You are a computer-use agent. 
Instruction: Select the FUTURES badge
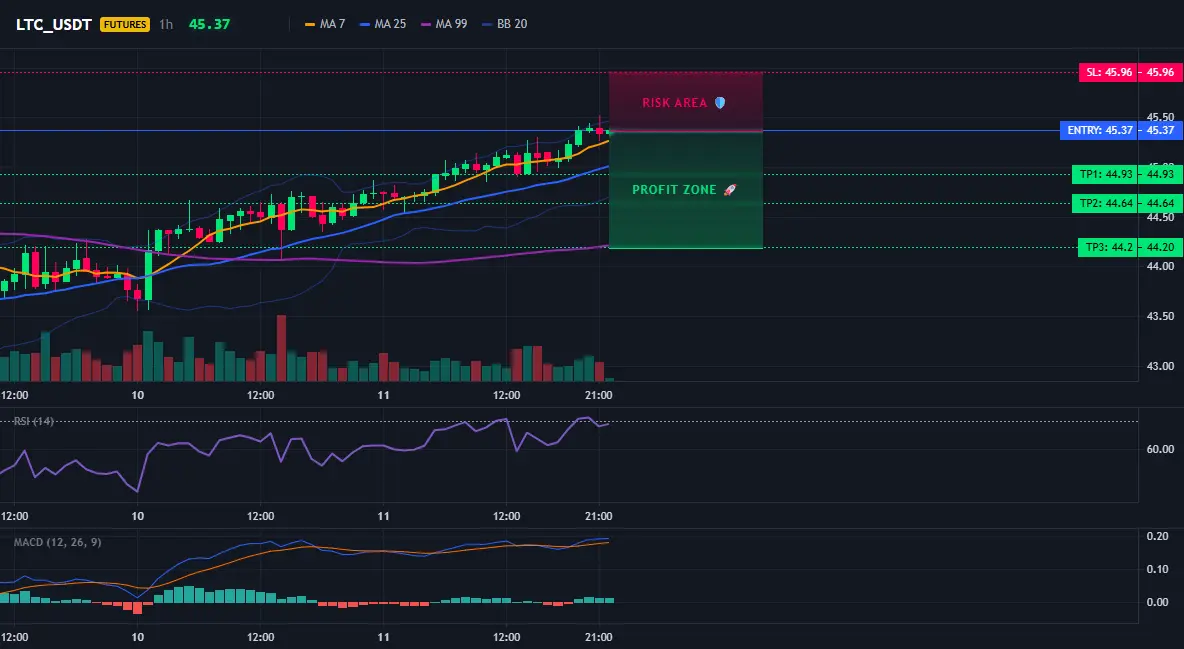(125, 24)
